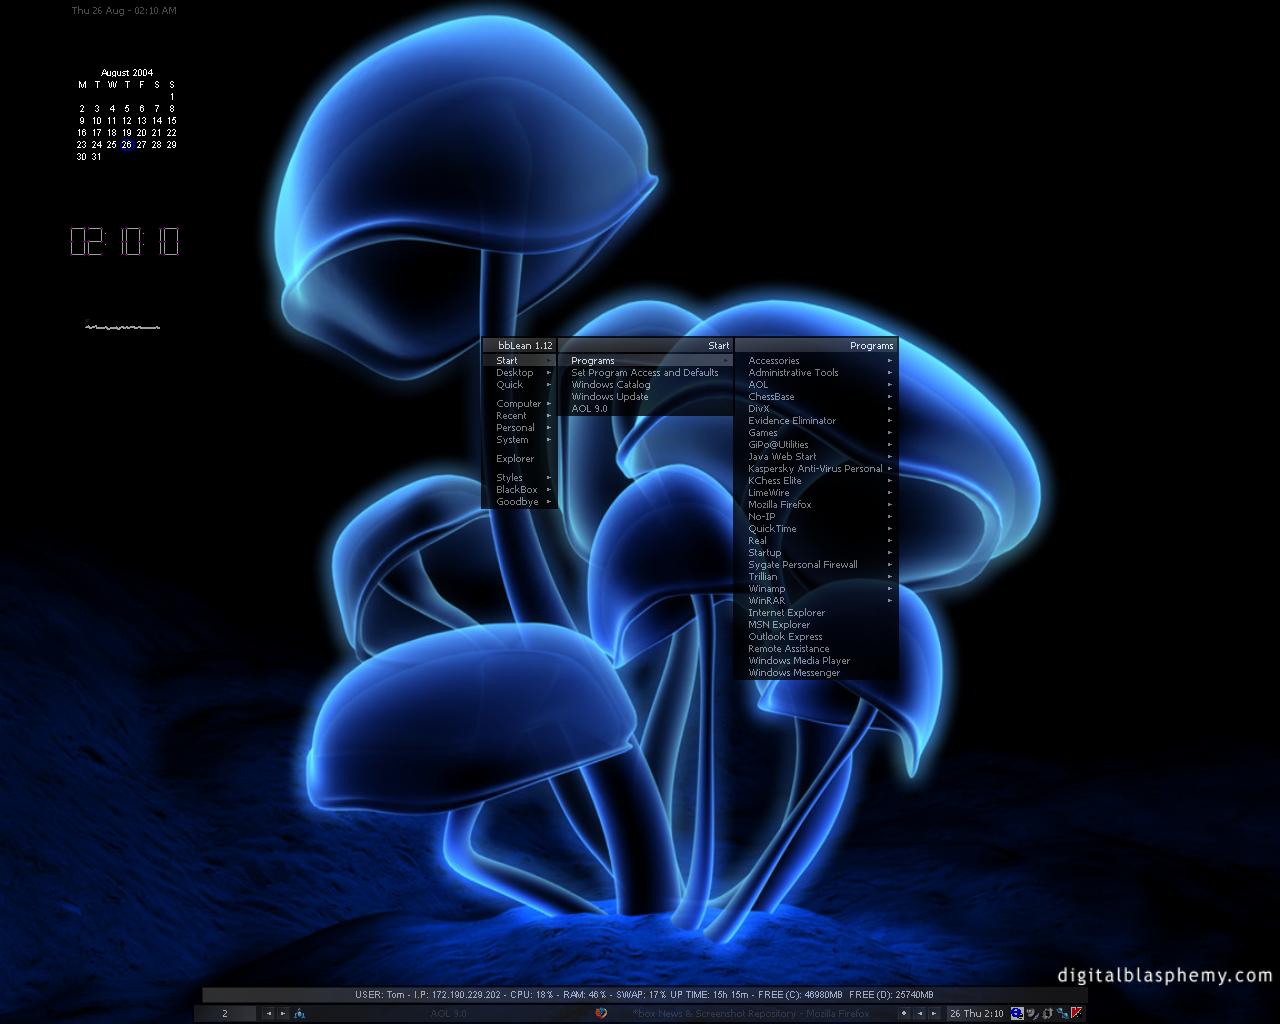Open the Personal submenu
This screenshot has height=1024, width=1280.
(519, 428)
